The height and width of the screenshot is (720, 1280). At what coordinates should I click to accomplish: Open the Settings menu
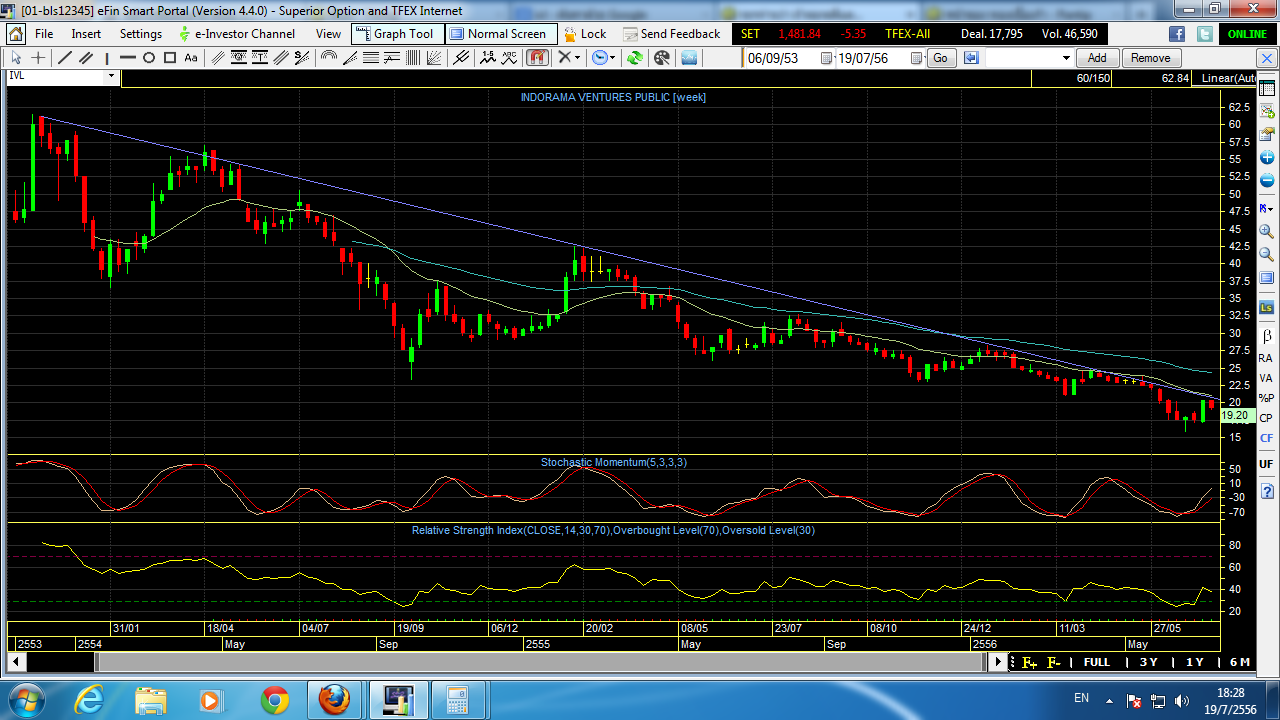click(x=141, y=33)
